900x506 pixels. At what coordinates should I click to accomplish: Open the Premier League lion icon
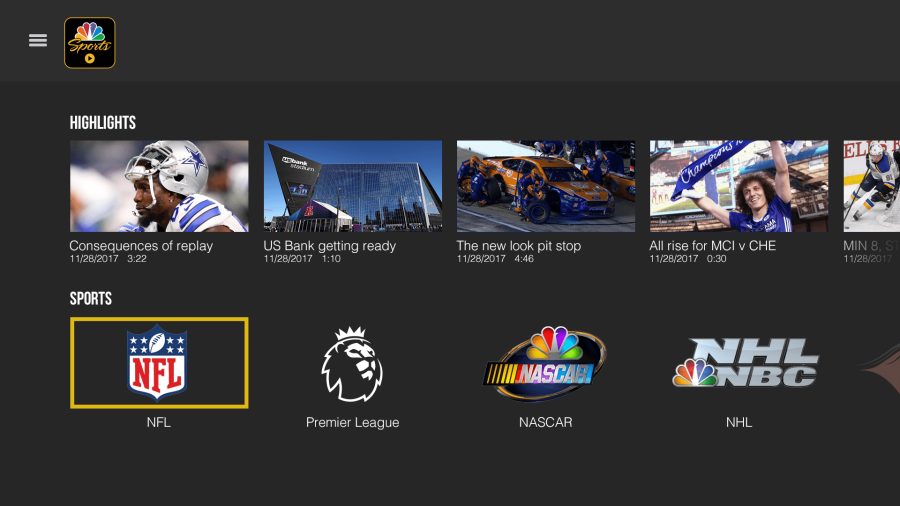pyautogui.click(x=352, y=364)
